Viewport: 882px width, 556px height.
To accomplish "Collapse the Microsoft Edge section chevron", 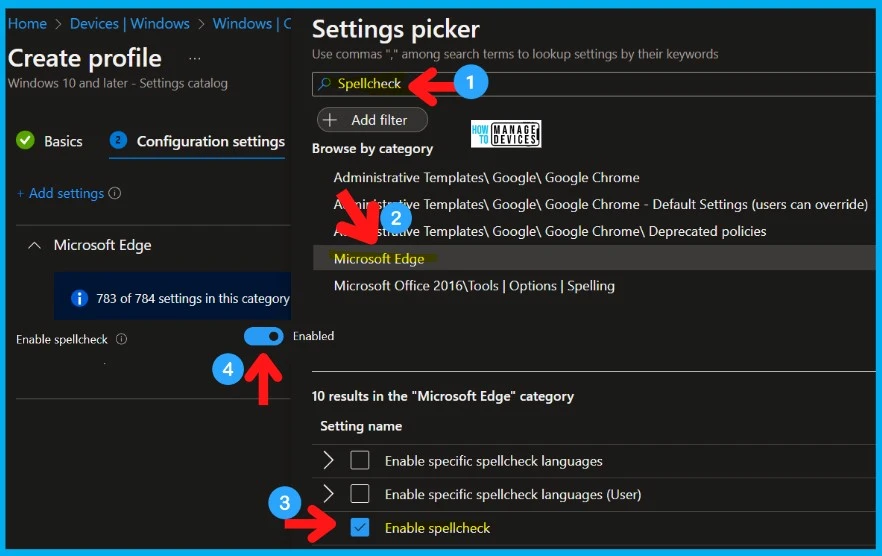I will point(34,245).
